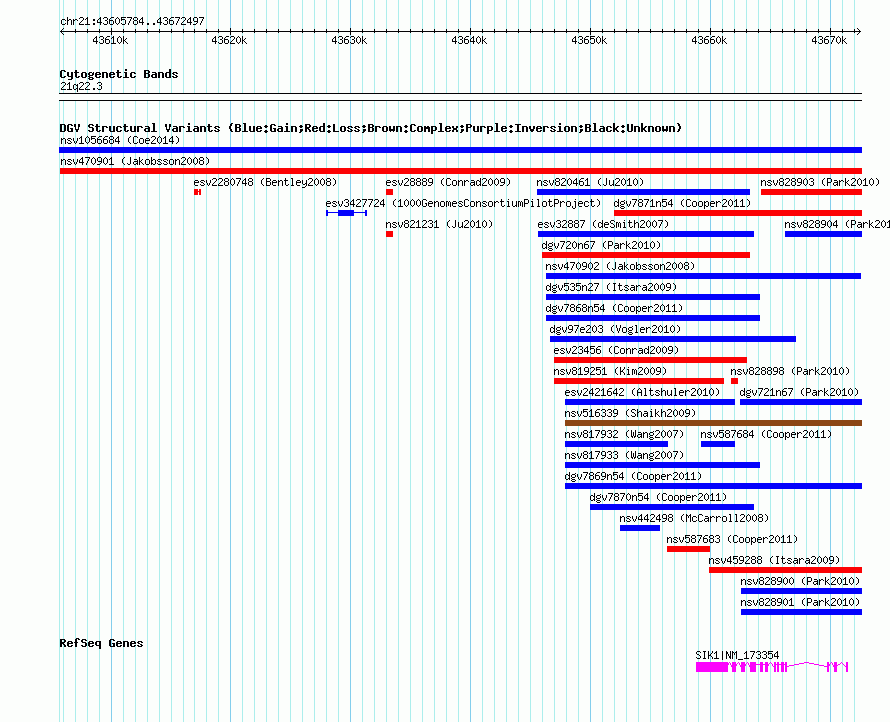Click the dgv535n27 (Itsara2009) label
The width and height of the screenshot is (890, 722).
pos(611,287)
